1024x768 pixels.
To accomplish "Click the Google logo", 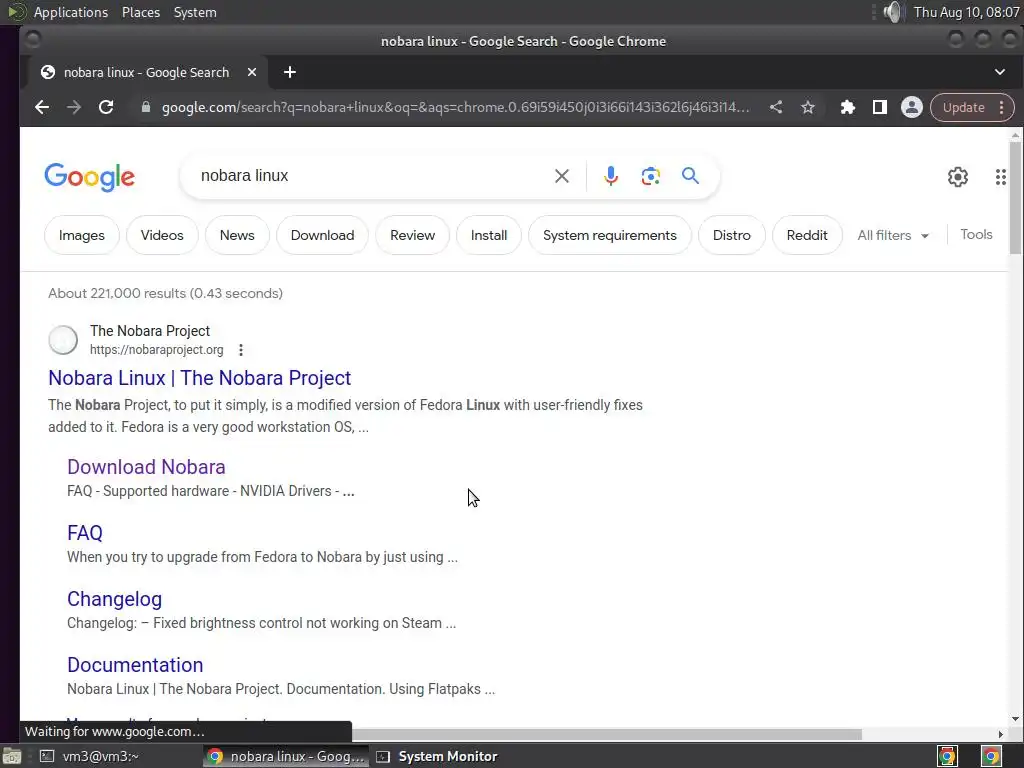I will 89,177.
